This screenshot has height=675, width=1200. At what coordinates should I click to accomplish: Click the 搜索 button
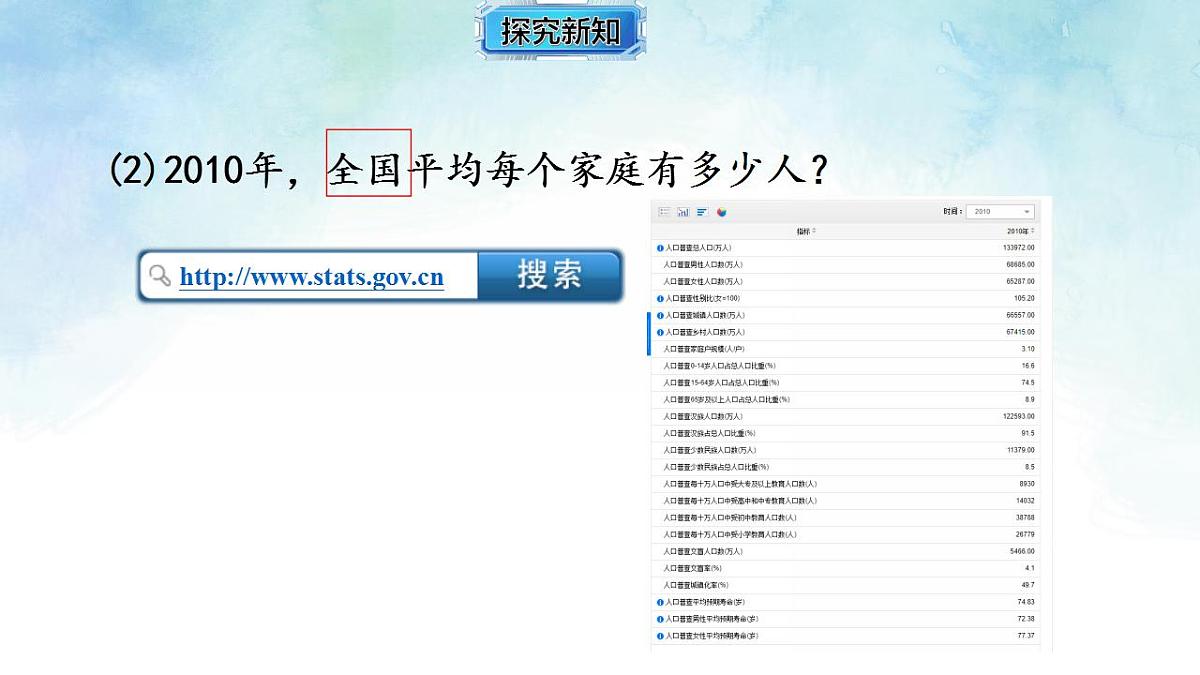tap(549, 275)
